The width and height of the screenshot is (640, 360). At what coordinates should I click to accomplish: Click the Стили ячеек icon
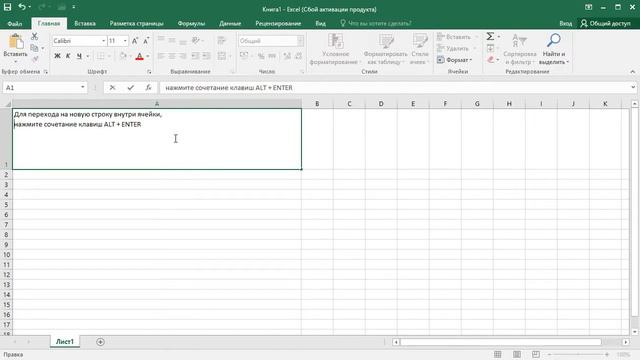tap(420, 41)
